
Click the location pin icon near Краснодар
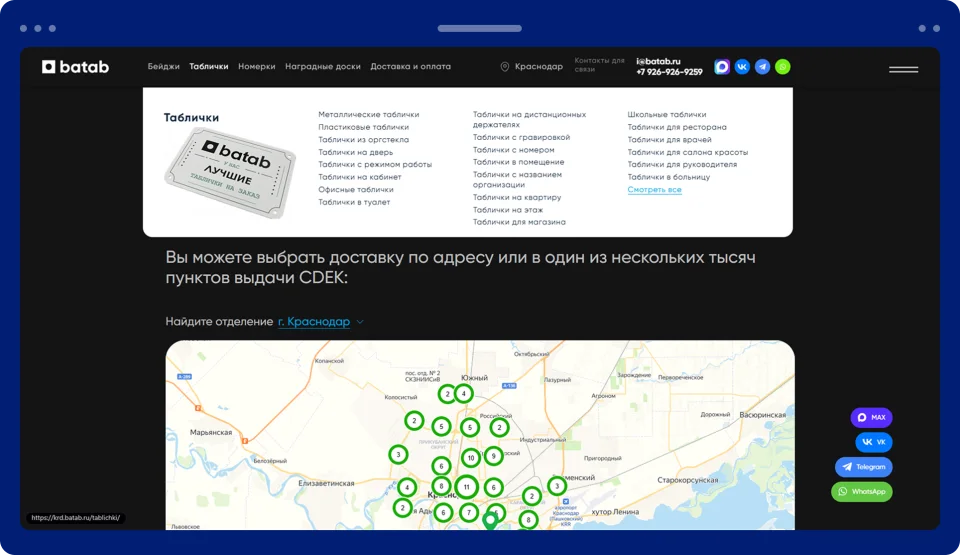pyautogui.click(x=504, y=67)
